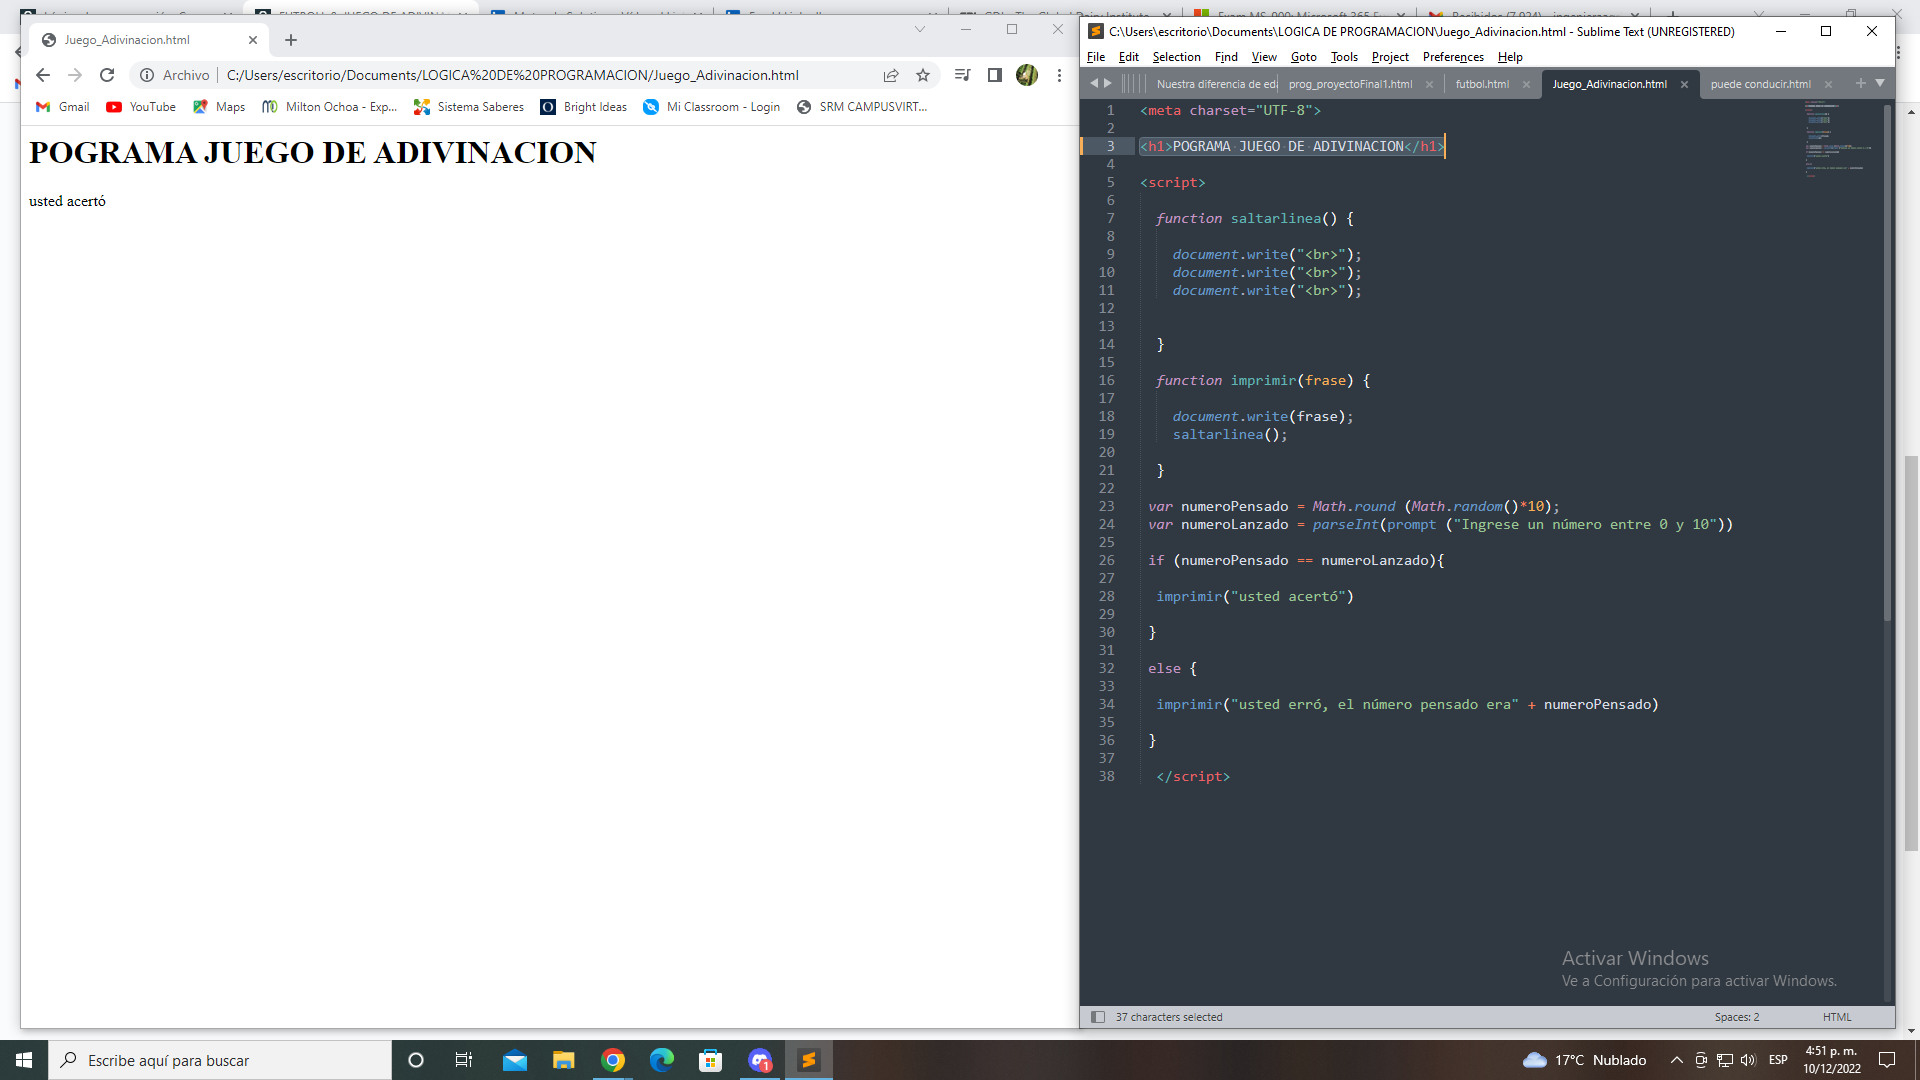Viewport: 1920px width, 1080px height.
Task: Reload the Juego_Adivinacion page
Action: (x=107, y=75)
